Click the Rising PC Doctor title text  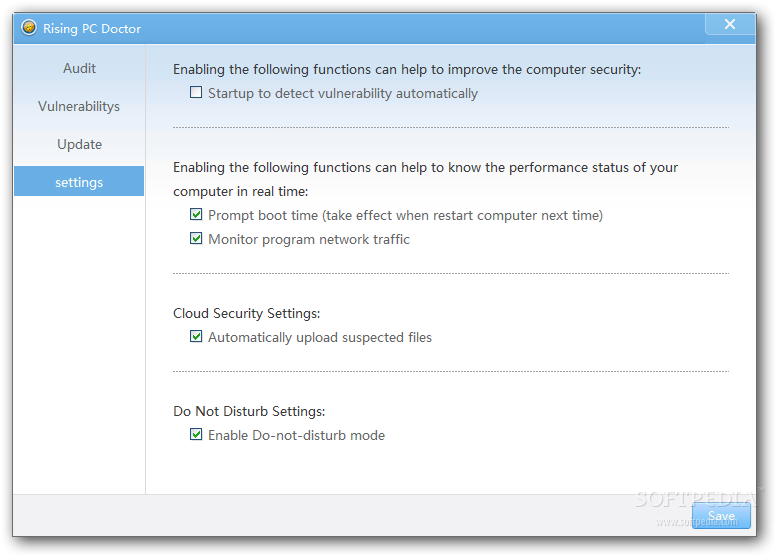point(92,29)
